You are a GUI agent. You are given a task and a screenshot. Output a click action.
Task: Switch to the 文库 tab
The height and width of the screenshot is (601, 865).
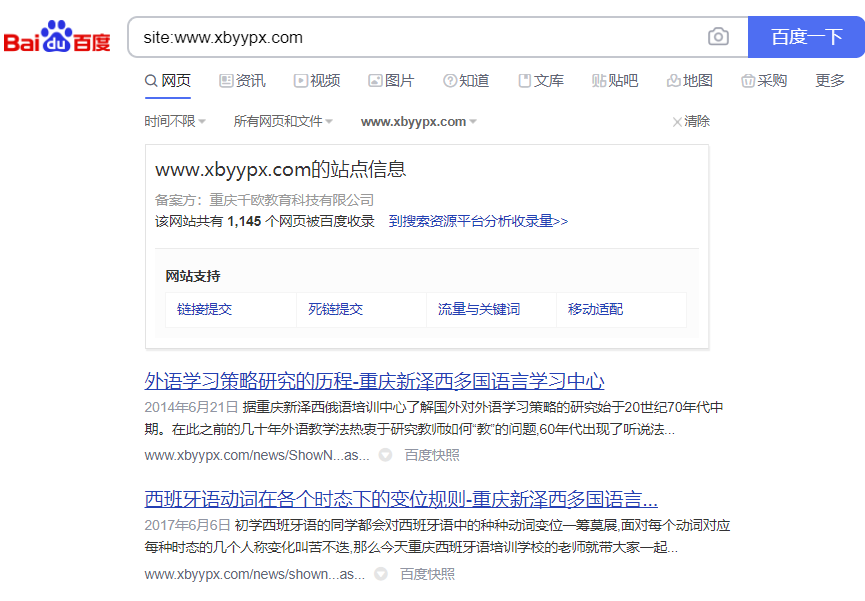pyautogui.click(x=541, y=81)
